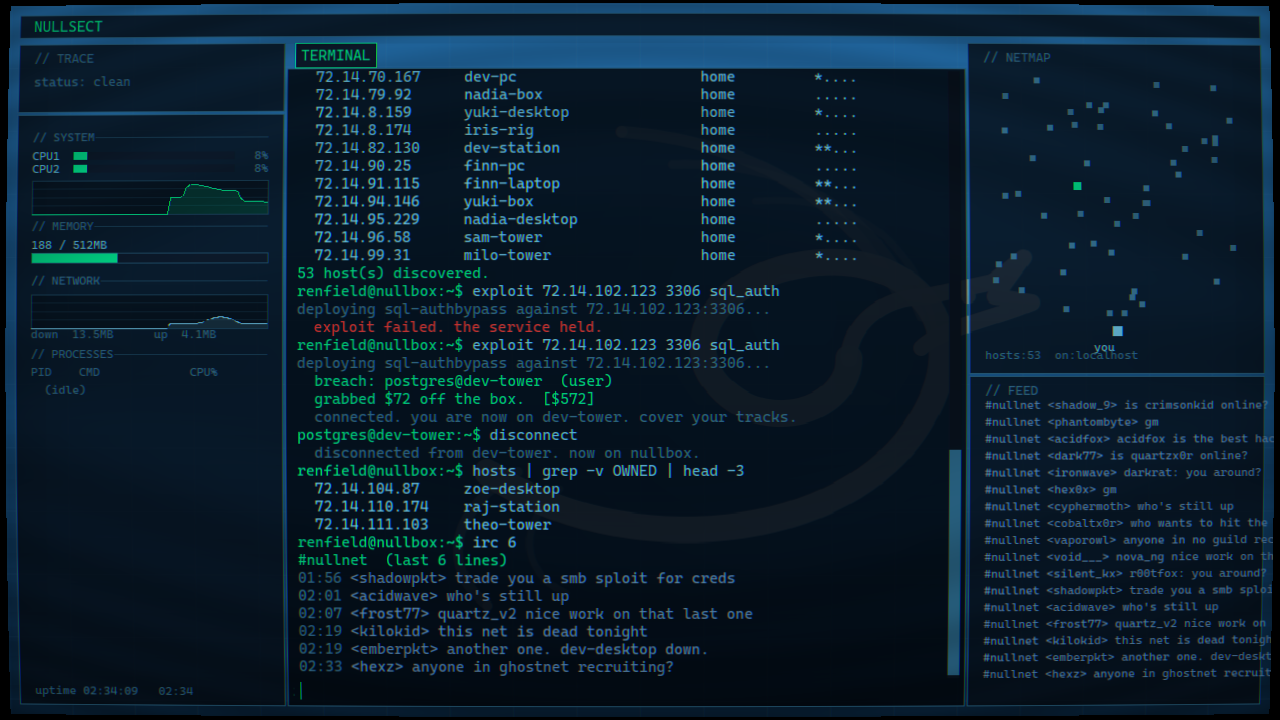Select host 72.14.104.87 zoe-desktop
The height and width of the screenshot is (720, 1280).
437,489
